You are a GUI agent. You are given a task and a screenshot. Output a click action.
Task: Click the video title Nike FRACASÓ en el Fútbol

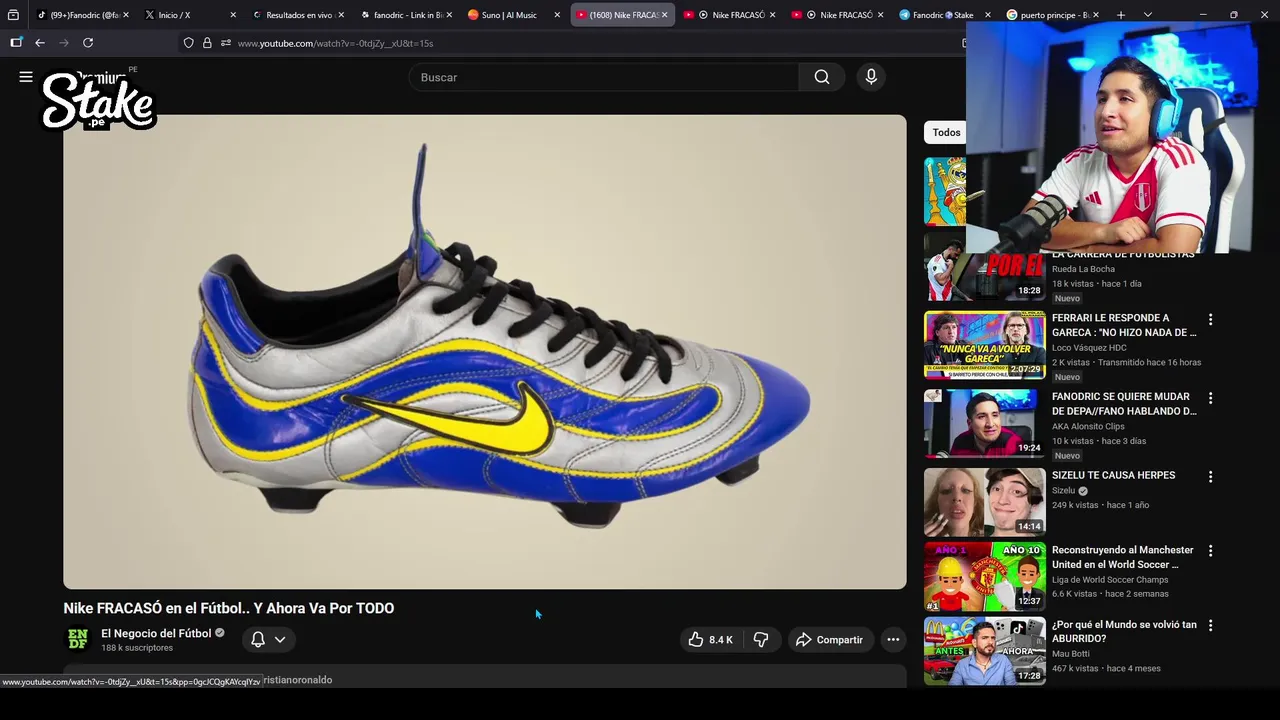click(x=229, y=608)
